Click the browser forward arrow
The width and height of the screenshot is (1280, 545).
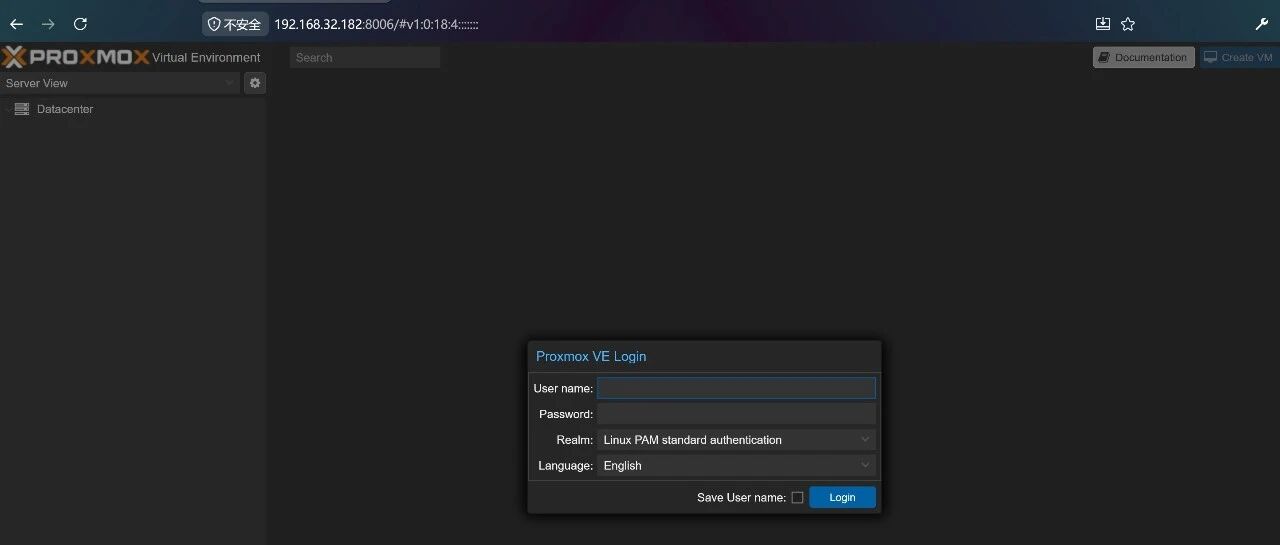(48, 24)
